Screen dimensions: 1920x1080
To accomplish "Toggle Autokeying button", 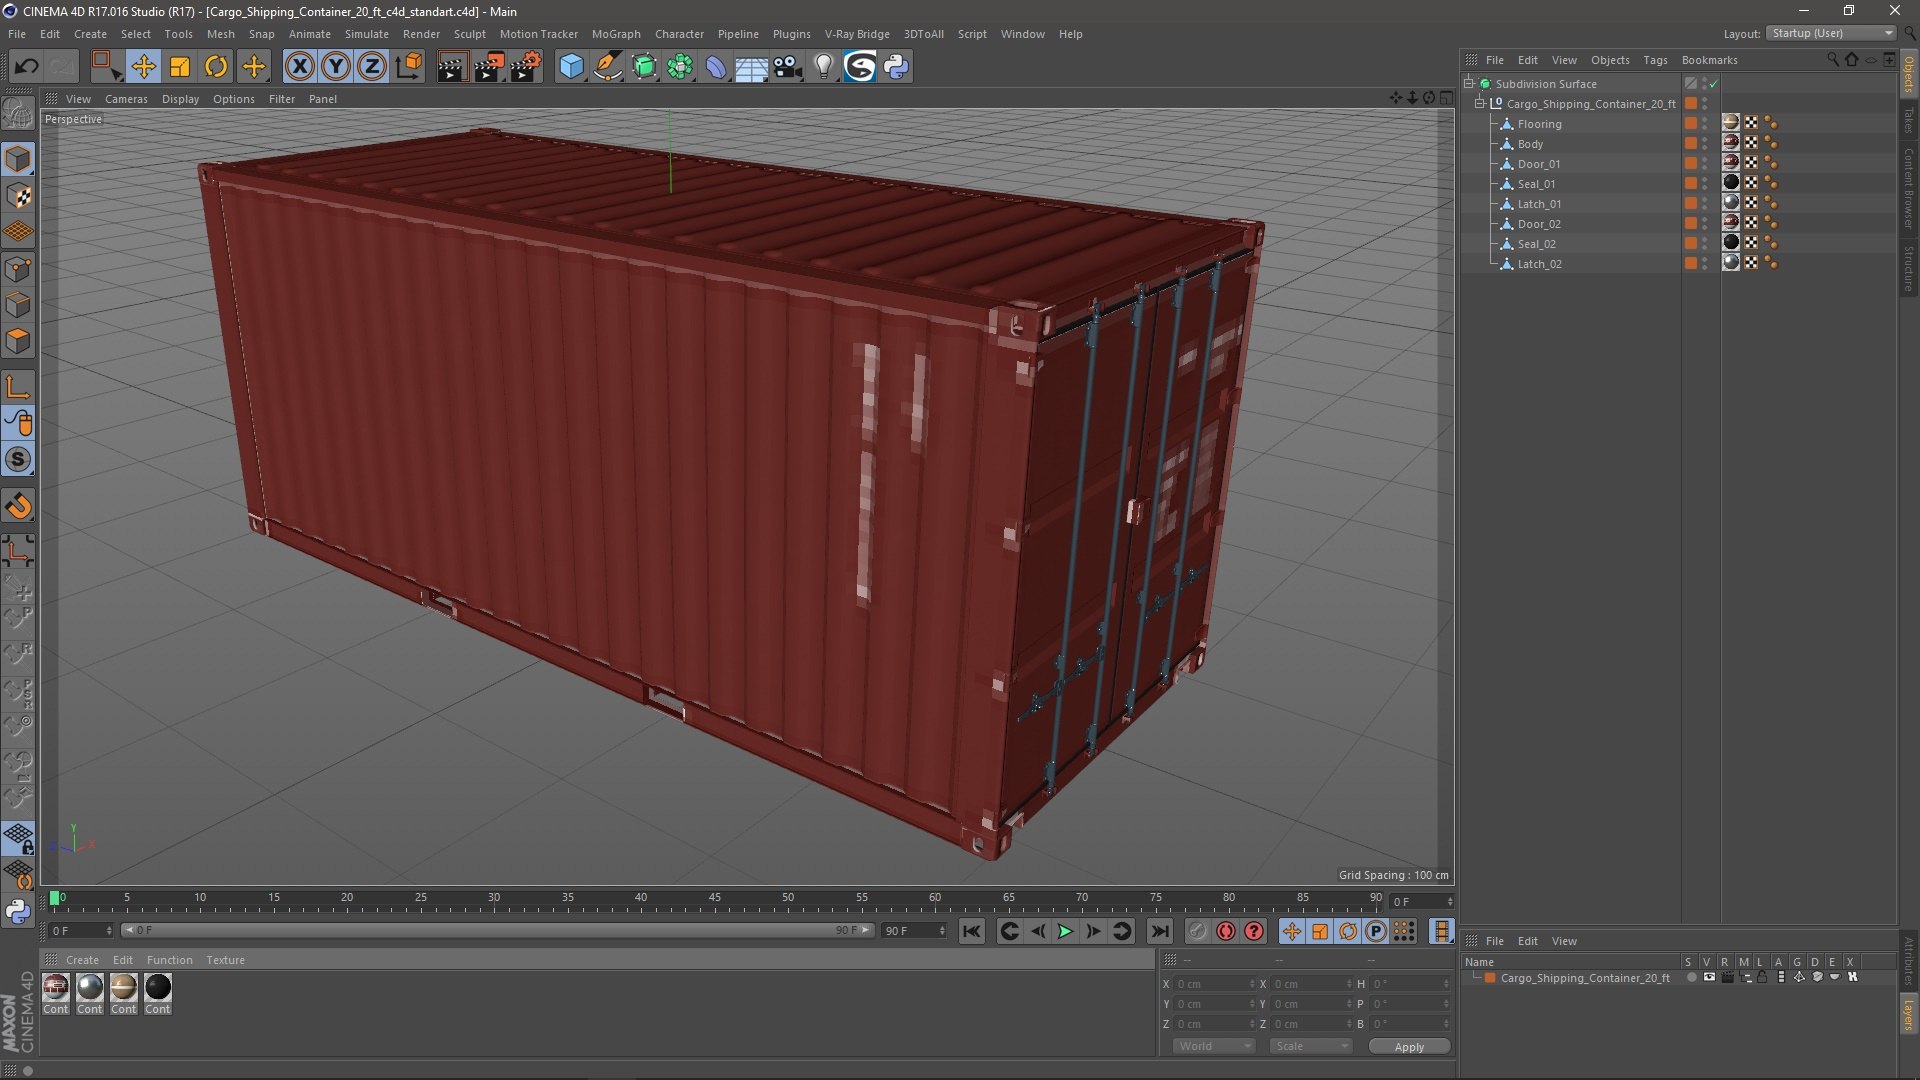I will (x=1226, y=931).
